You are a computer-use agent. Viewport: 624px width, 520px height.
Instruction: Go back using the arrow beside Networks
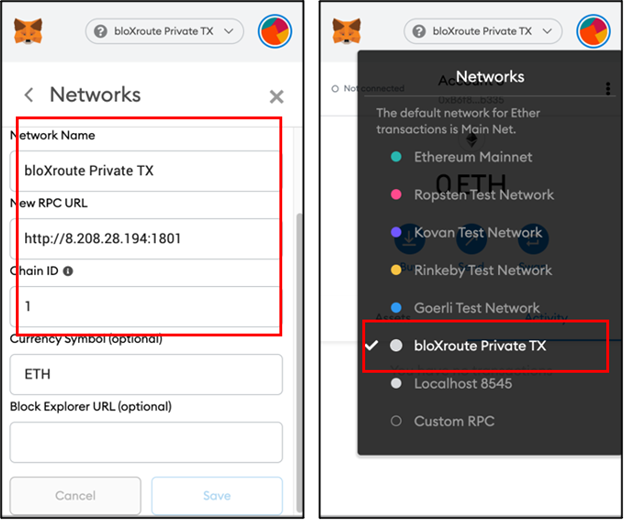[29, 95]
